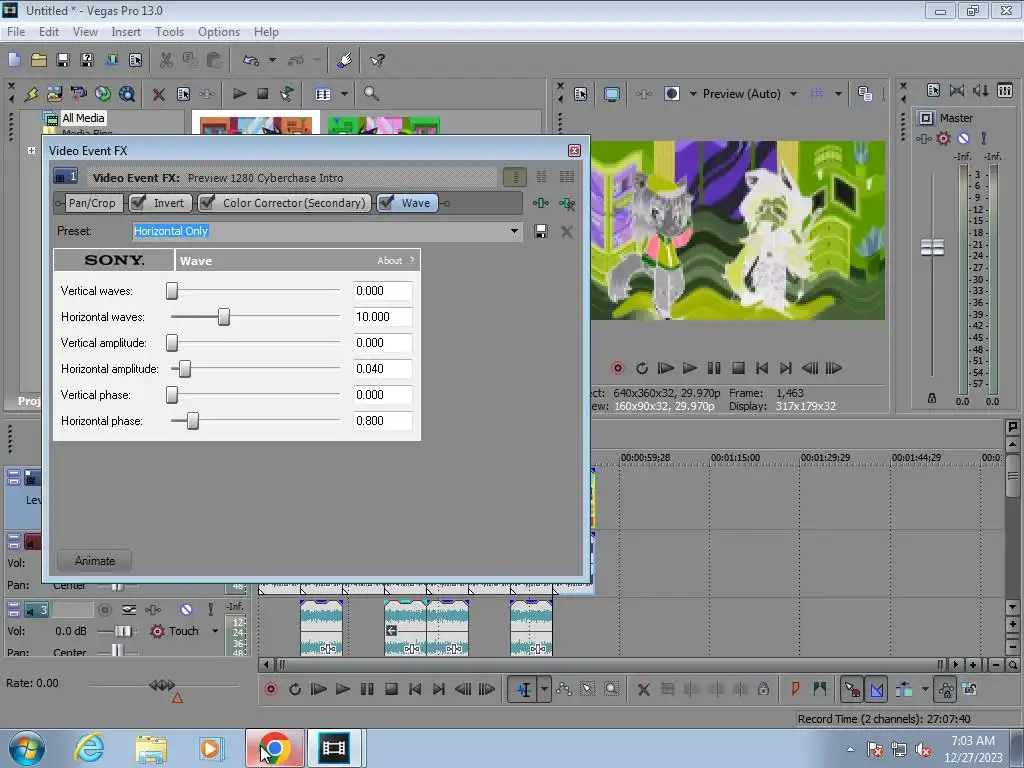
Task: Toggle the Master fader lock icon
Action: pos(932,398)
